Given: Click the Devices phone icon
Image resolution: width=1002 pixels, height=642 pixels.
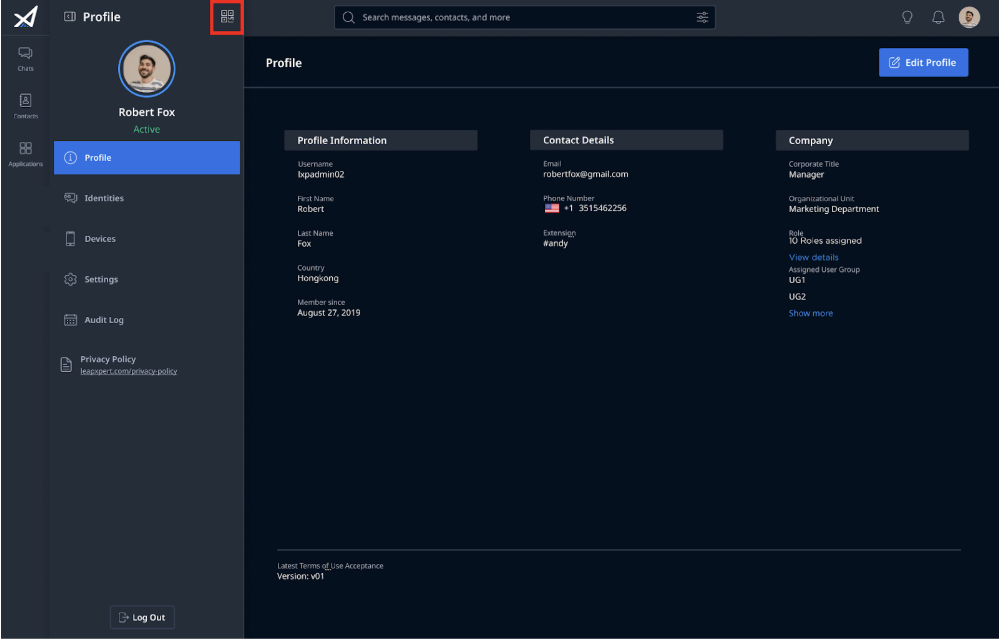Looking at the screenshot, I should tap(70, 239).
